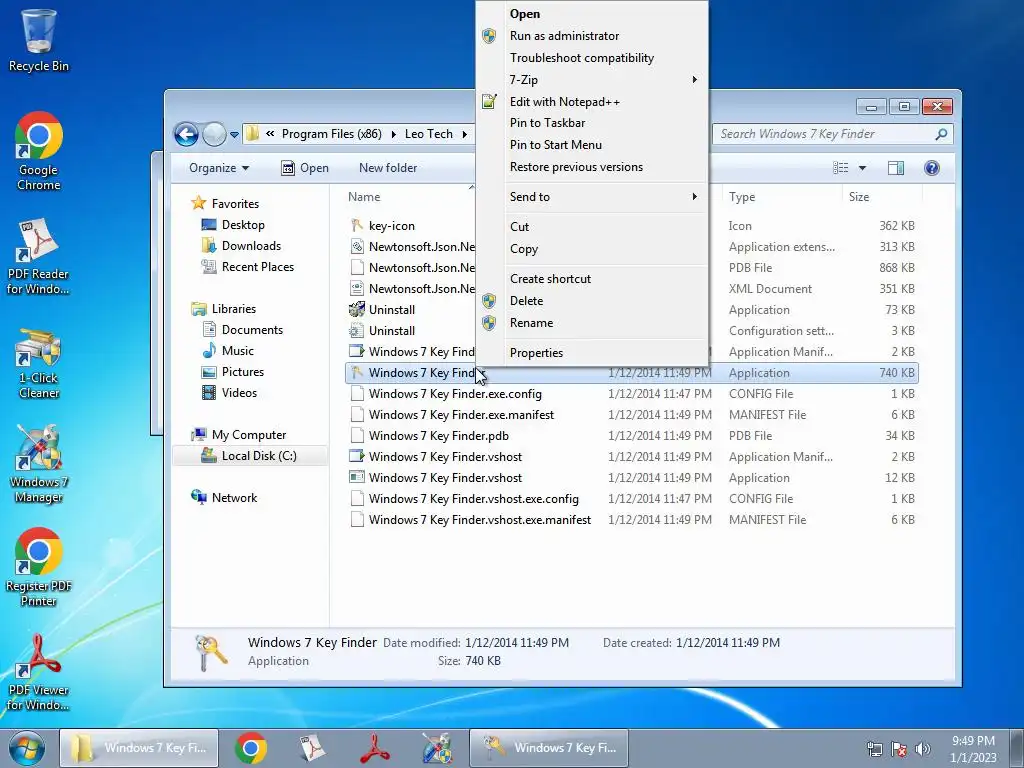Screen dimensions: 1024x768
Task: Open the Recycle Bin desktop icon
Action: tap(39, 39)
